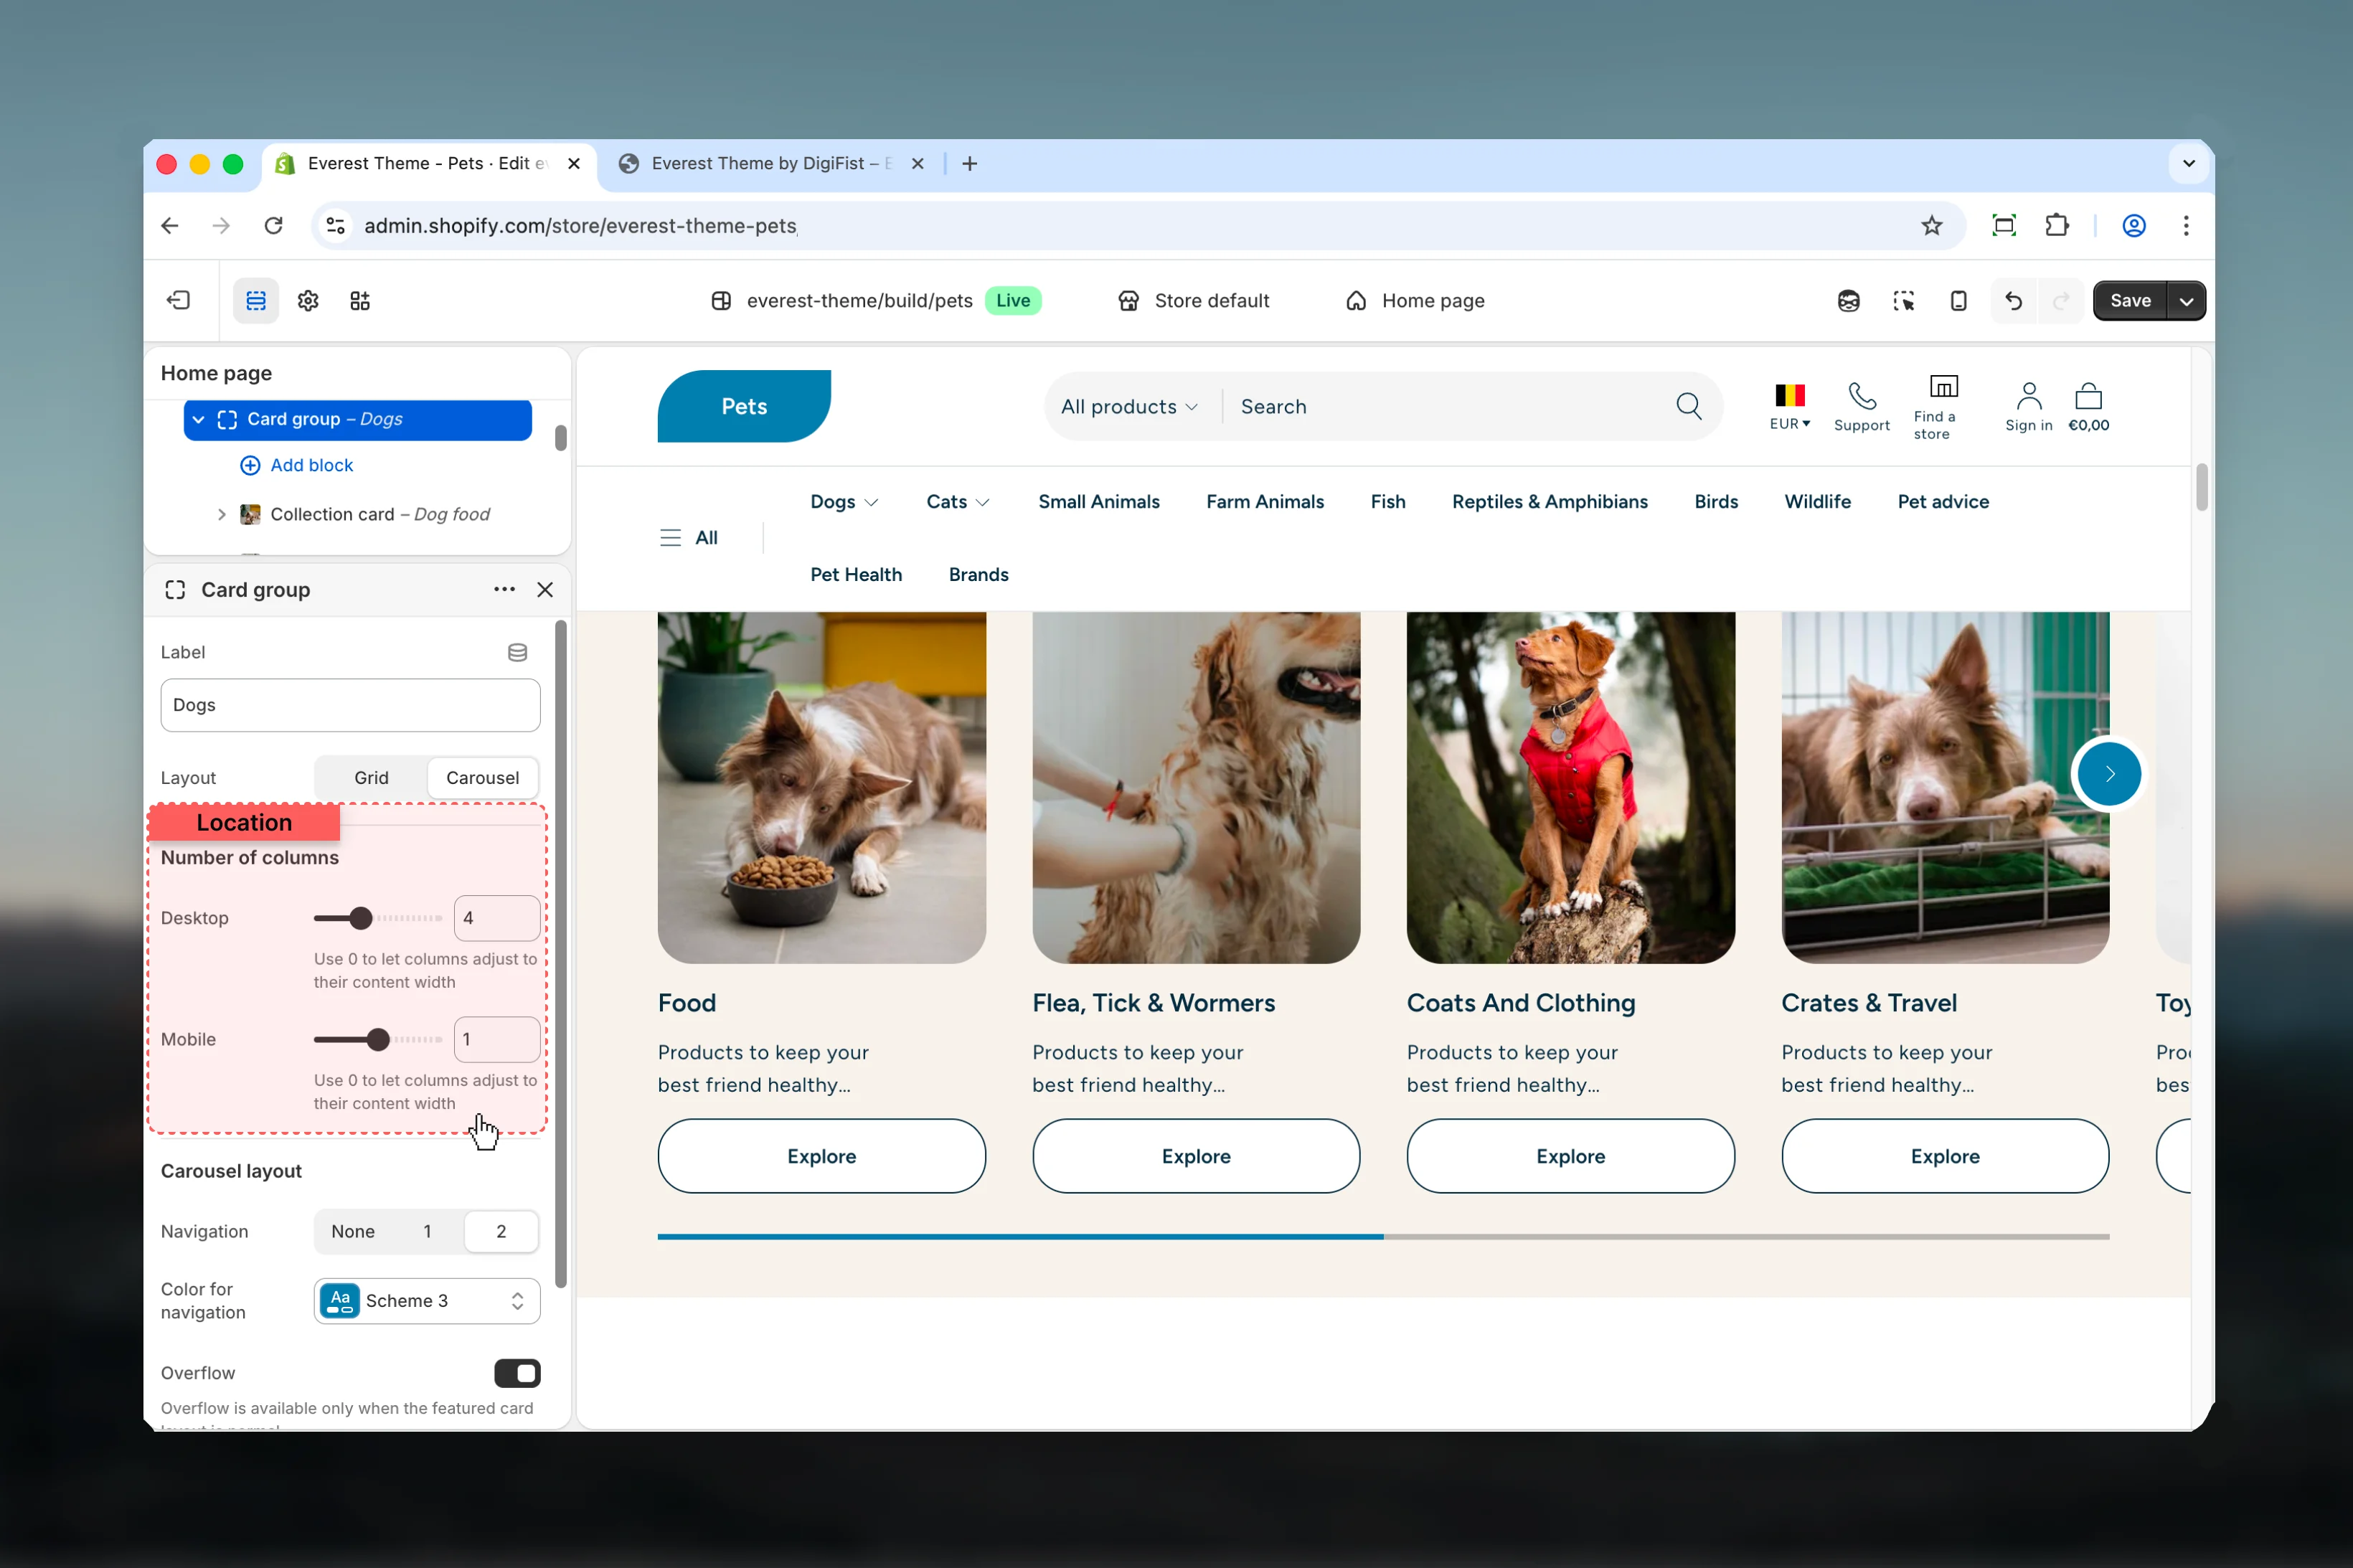Open Card group more options menu
The height and width of the screenshot is (1568, 2353).
[x=504, y=589]
